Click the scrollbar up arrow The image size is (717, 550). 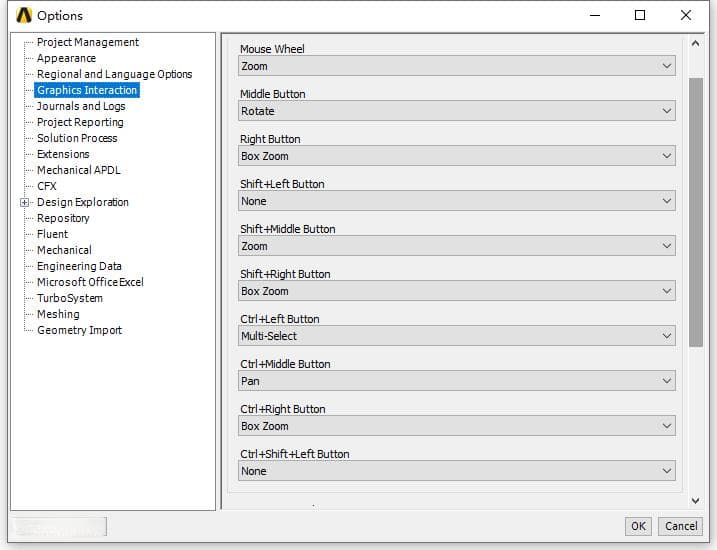click(x=696, y=43)
